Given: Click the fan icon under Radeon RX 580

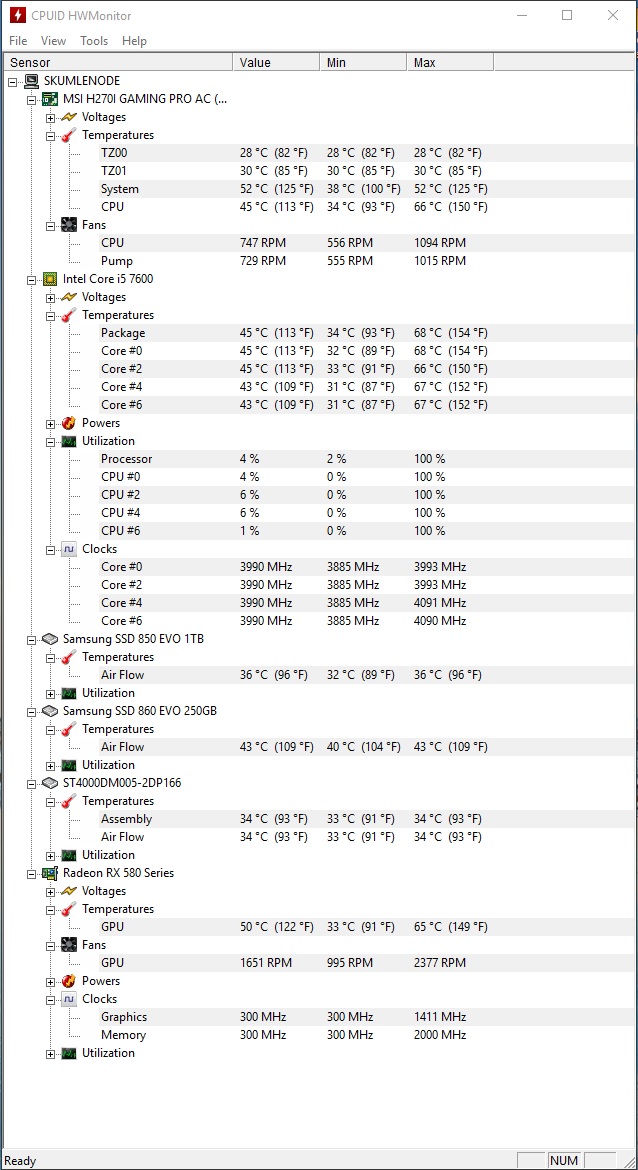Looking at the screenshot, I should tap(69, 945).
